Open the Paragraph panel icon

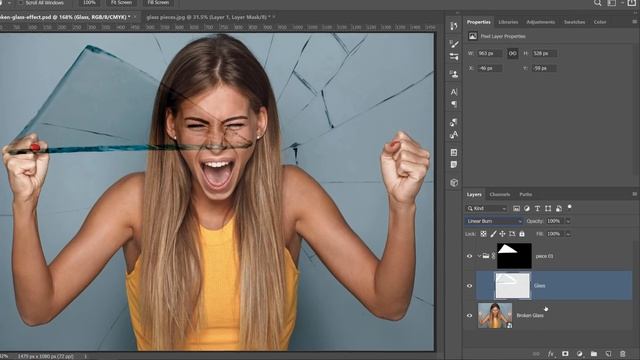(454, 104)
